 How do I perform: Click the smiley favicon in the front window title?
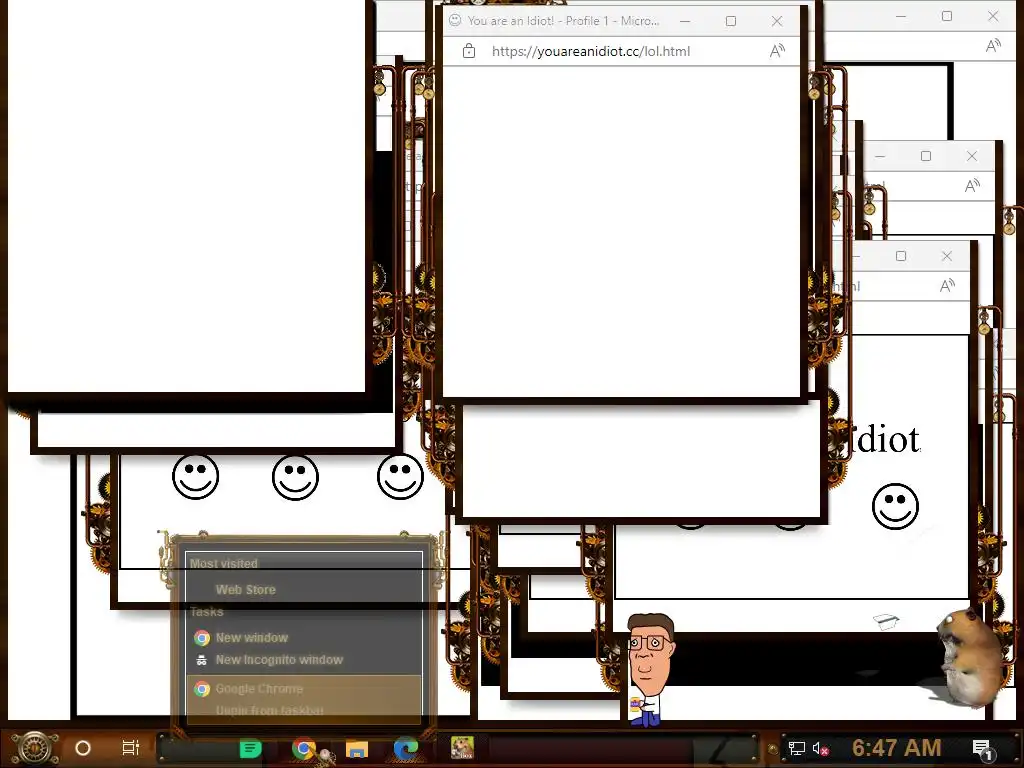(455, 20)
